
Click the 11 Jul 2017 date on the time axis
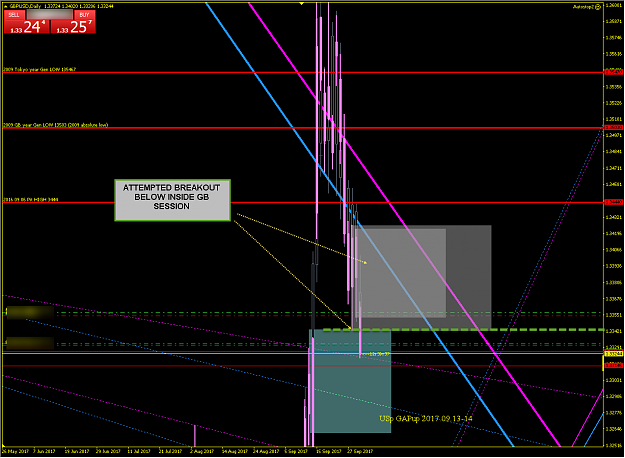(x=139, y=451)
